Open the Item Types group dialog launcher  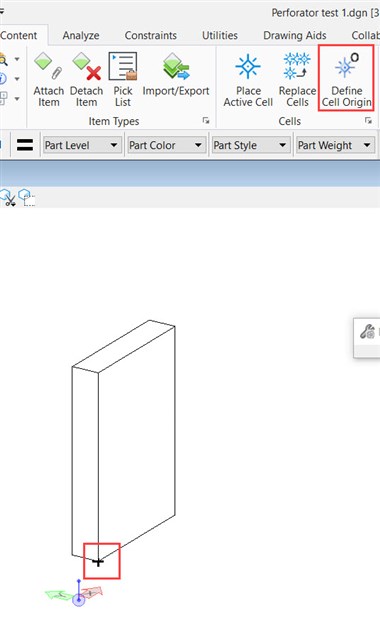(206, 121)
